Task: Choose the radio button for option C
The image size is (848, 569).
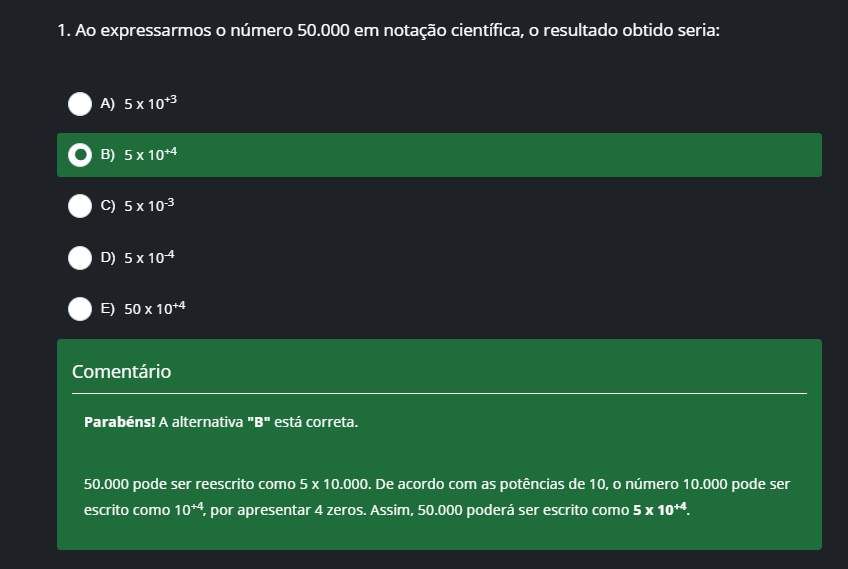Action: 80,206
